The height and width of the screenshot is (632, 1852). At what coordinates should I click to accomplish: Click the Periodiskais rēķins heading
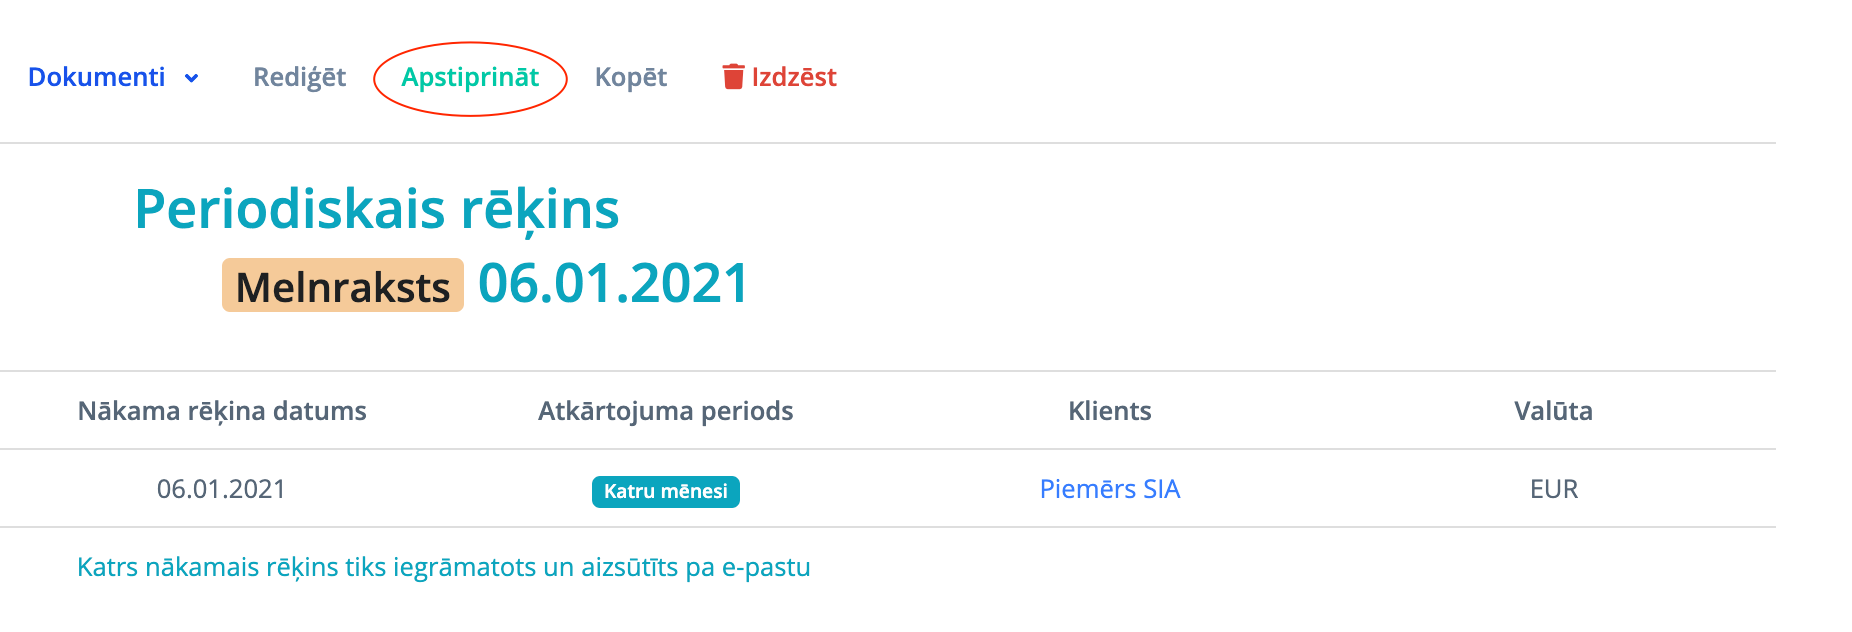pos(377,209)
